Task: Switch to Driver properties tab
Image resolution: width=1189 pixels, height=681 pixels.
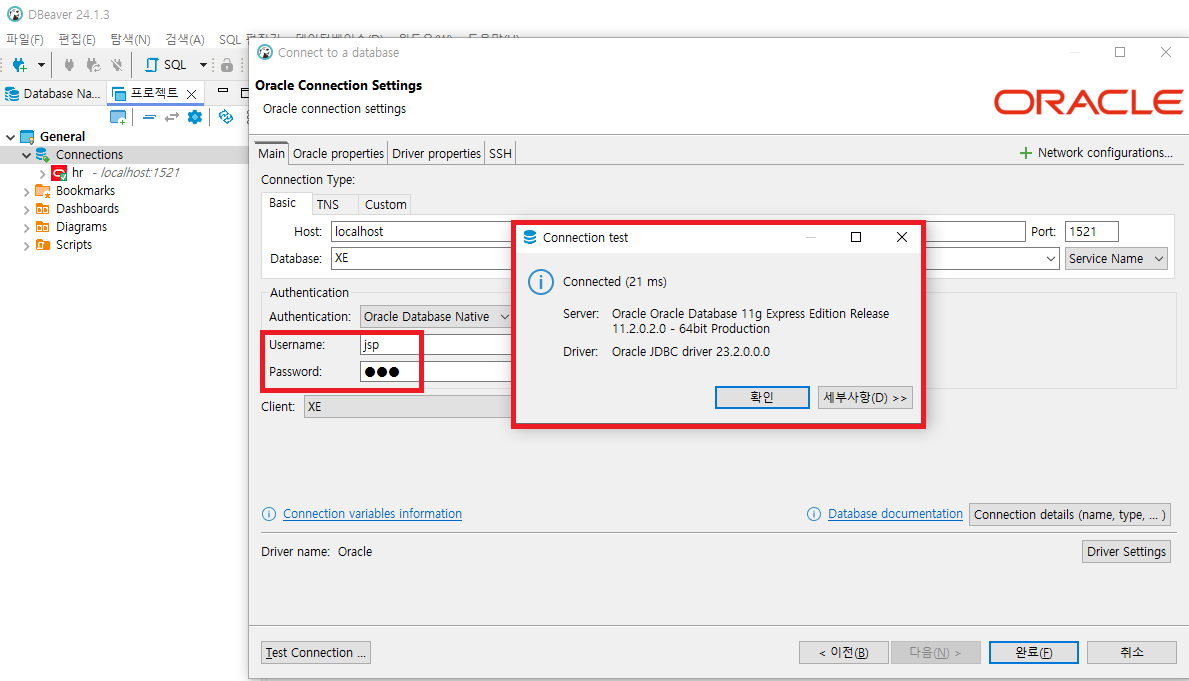Action: point(436,153)
